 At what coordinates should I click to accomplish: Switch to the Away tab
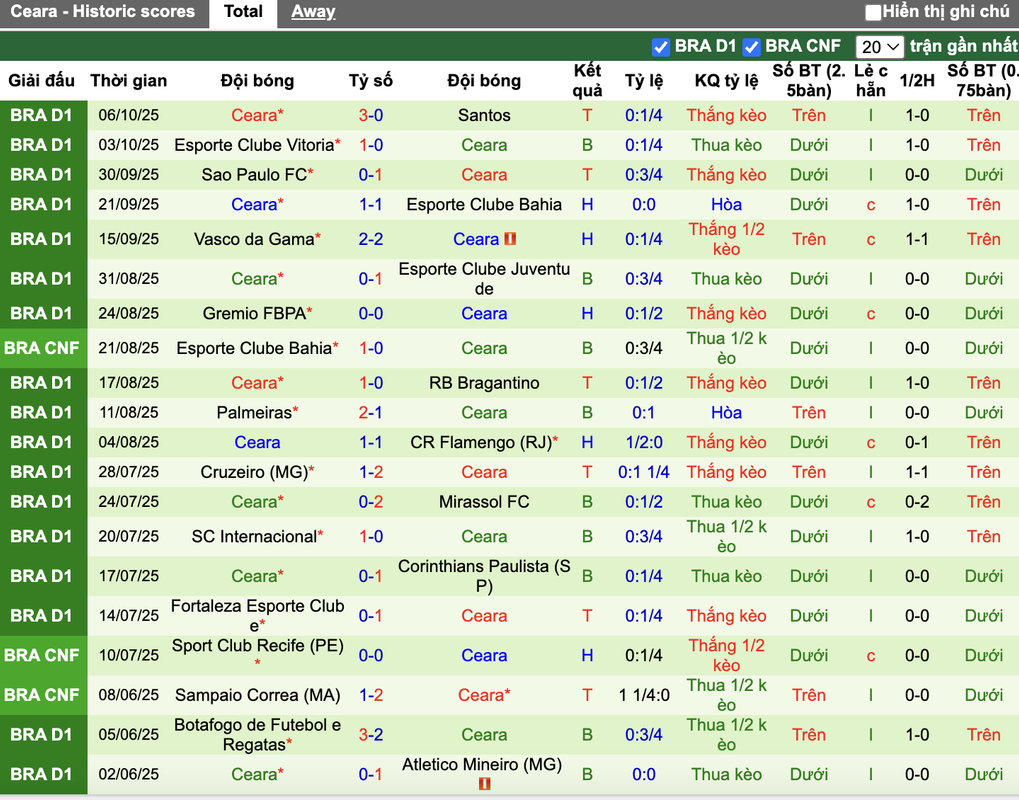(x=313, y=12)
